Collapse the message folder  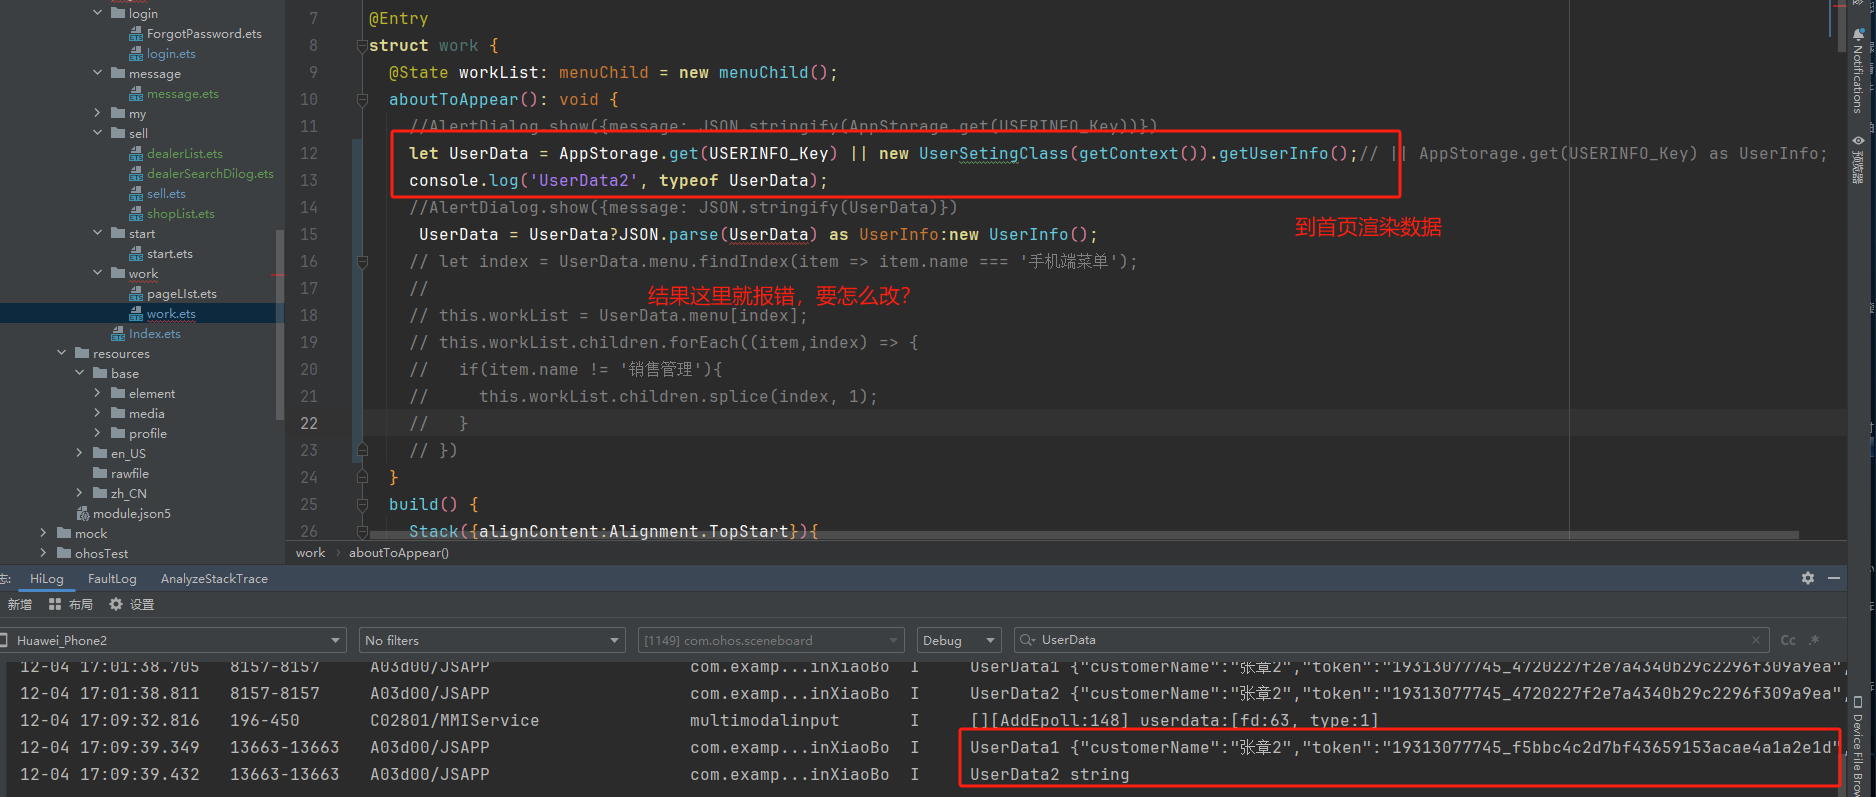point(97,73)
